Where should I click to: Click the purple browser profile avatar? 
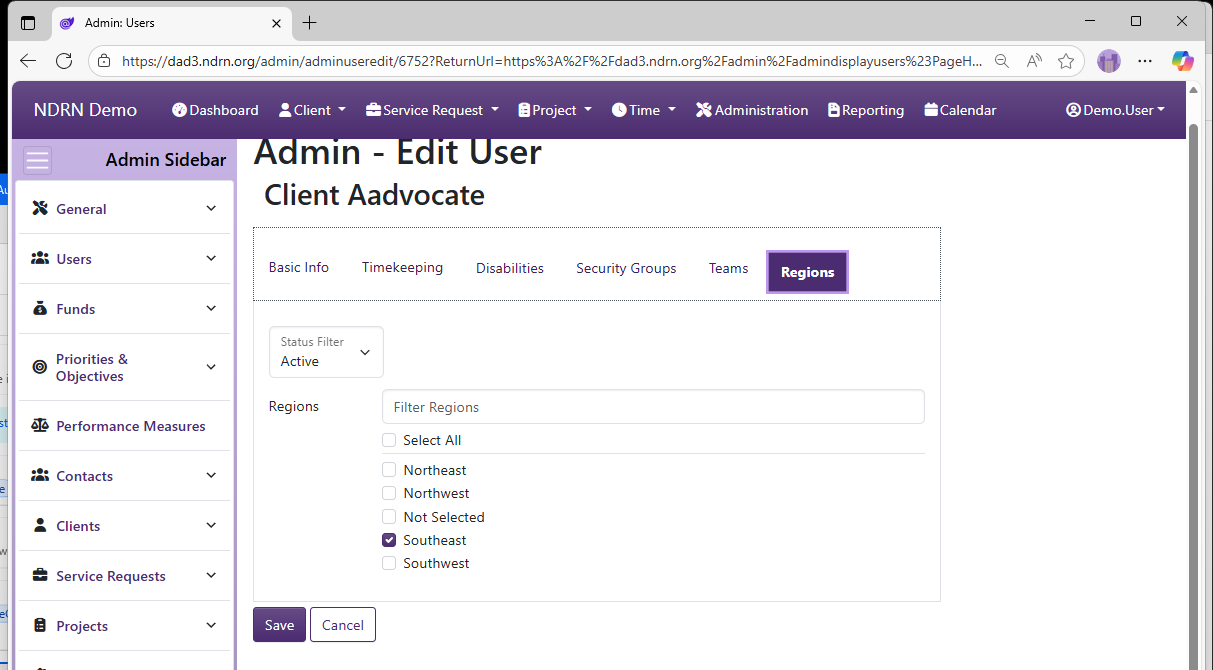pyautogui.click(x=1109, y=61)
